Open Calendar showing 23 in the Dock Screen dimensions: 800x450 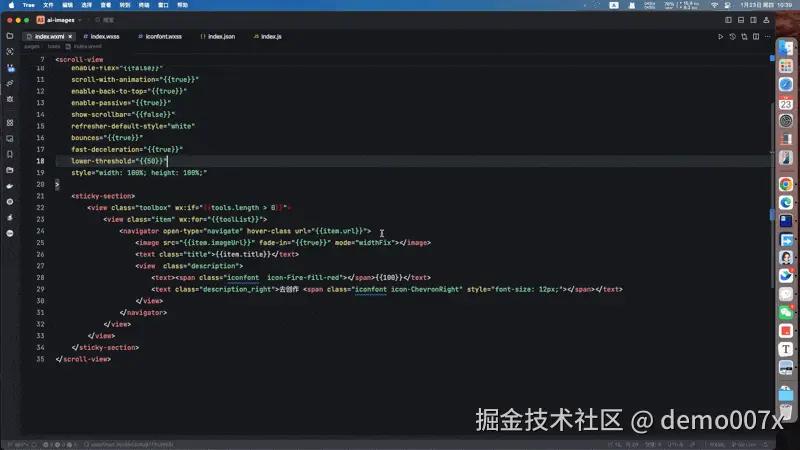pos(786,103)
